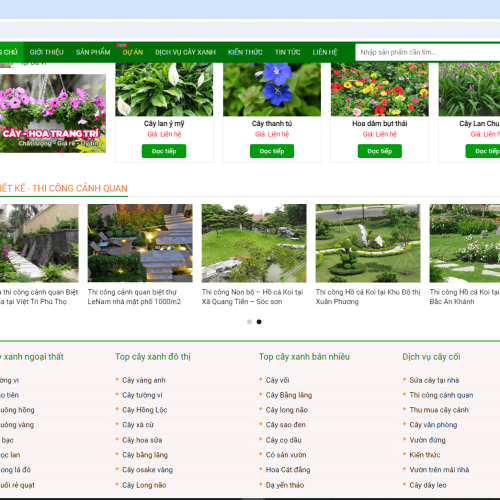Open the Hồ cá Koi Xuân Phương image

click(x=368, y=243)
